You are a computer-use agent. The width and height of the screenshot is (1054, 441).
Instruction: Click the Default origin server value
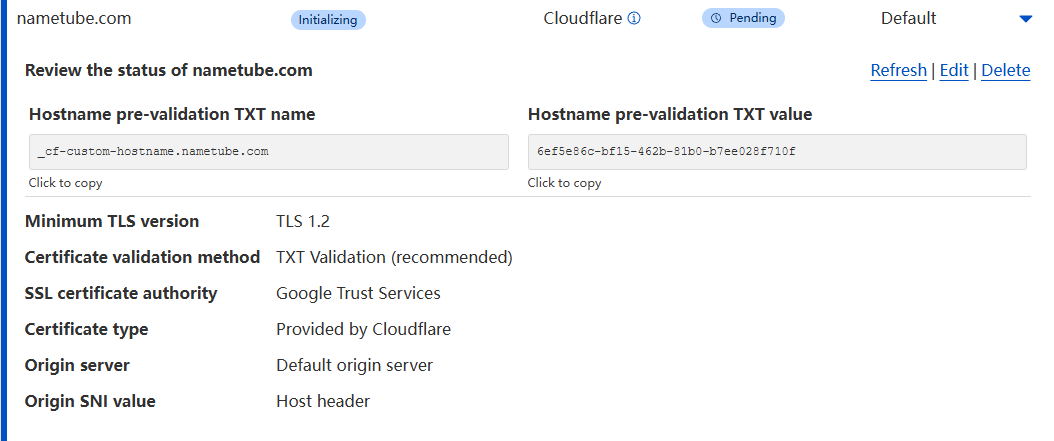[354, 365]
